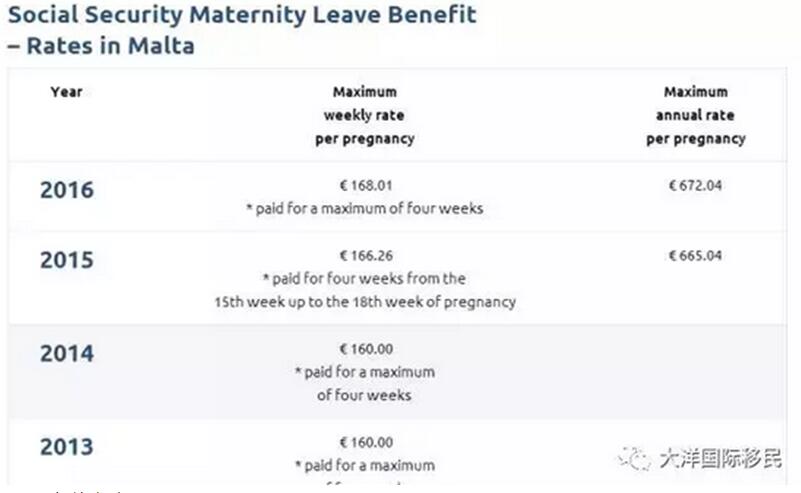Click the 2014 year row label

pyautogui.click(x=67, y=354)
